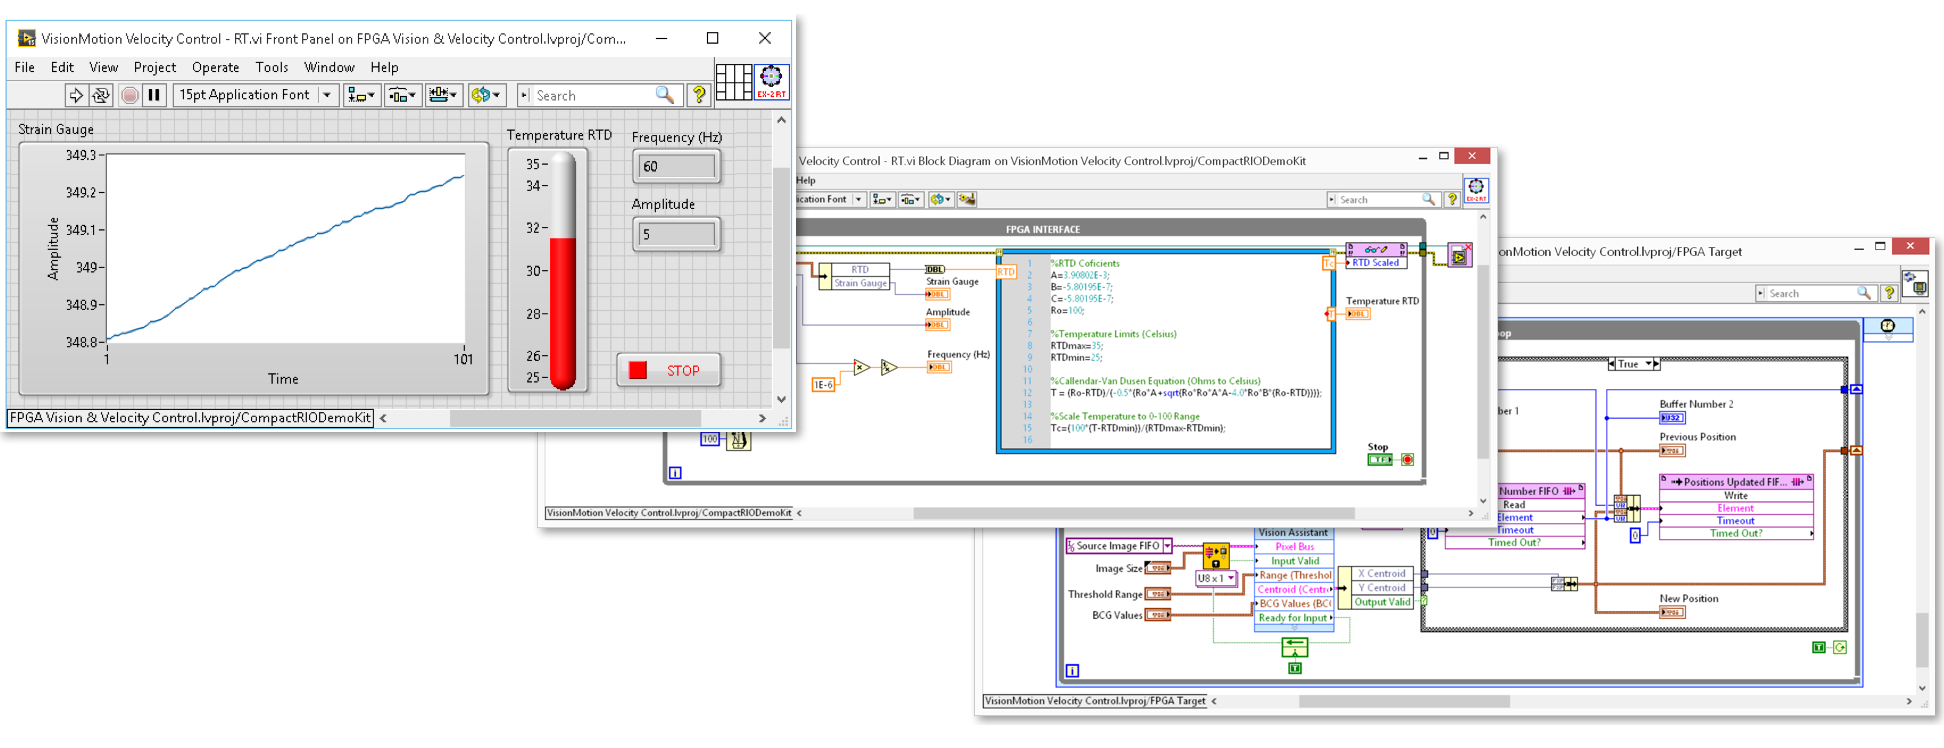Click the Help menu in Block Diagram window
The height and width of the screenshot is (748, 1944).
pos(806,180)
